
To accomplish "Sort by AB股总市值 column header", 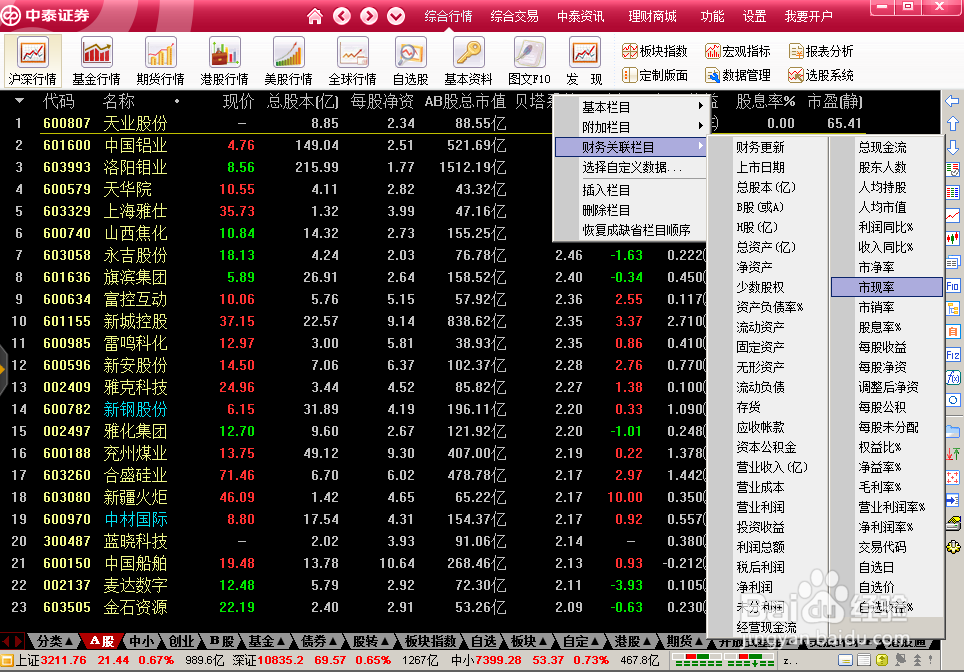I will (465, 101).
